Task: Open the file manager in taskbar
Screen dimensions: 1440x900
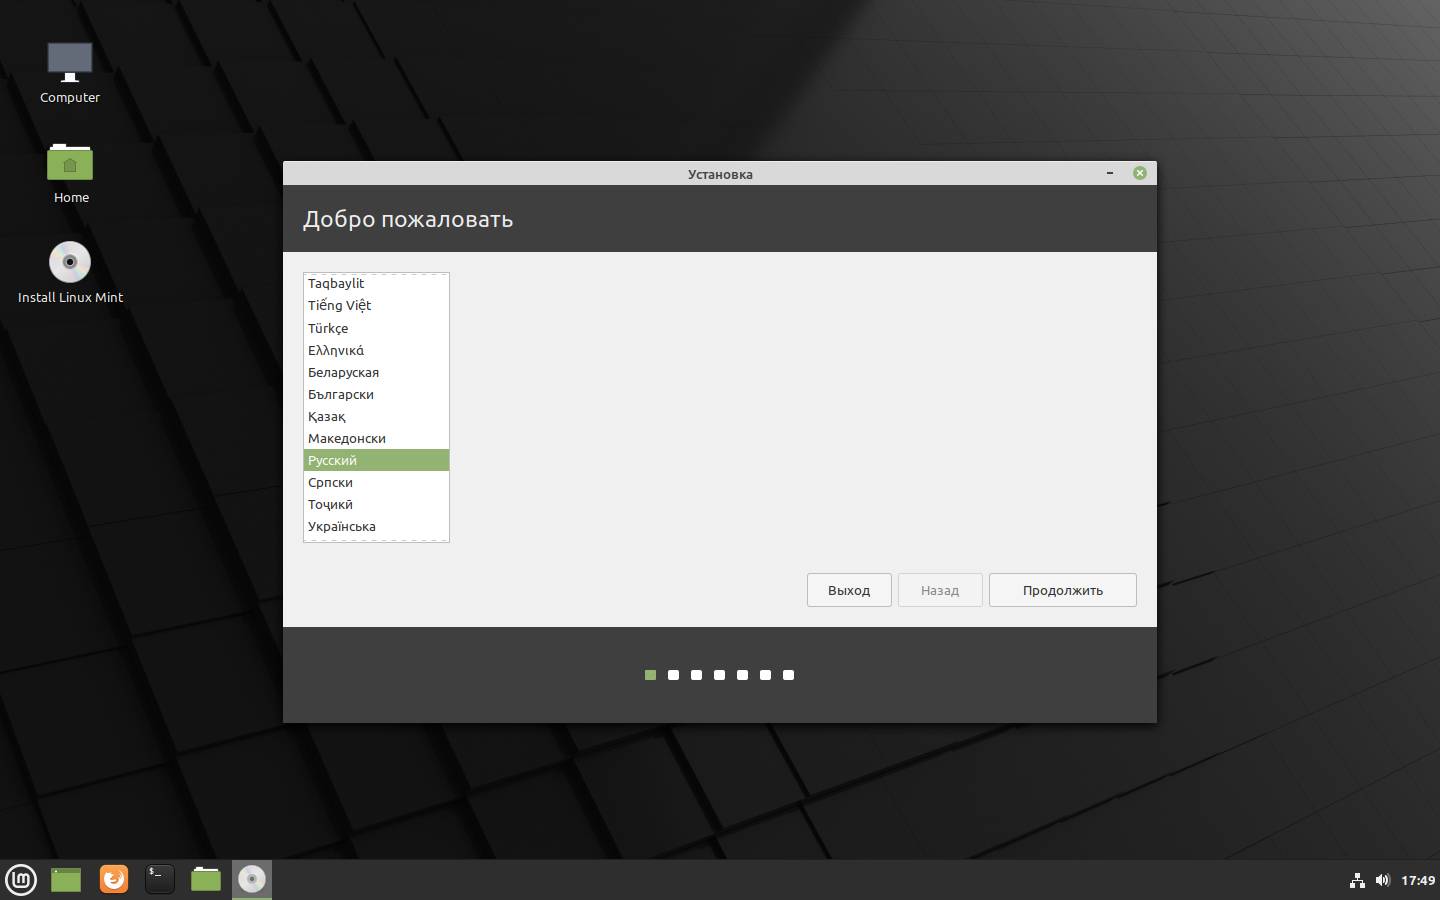Action: click(206, 880)
